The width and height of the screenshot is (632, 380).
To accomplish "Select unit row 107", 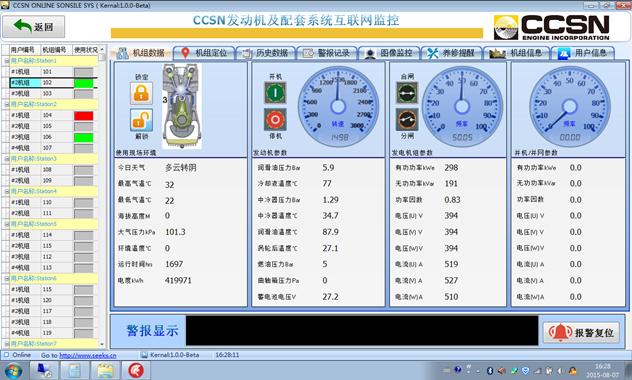I will pos(53,148).
